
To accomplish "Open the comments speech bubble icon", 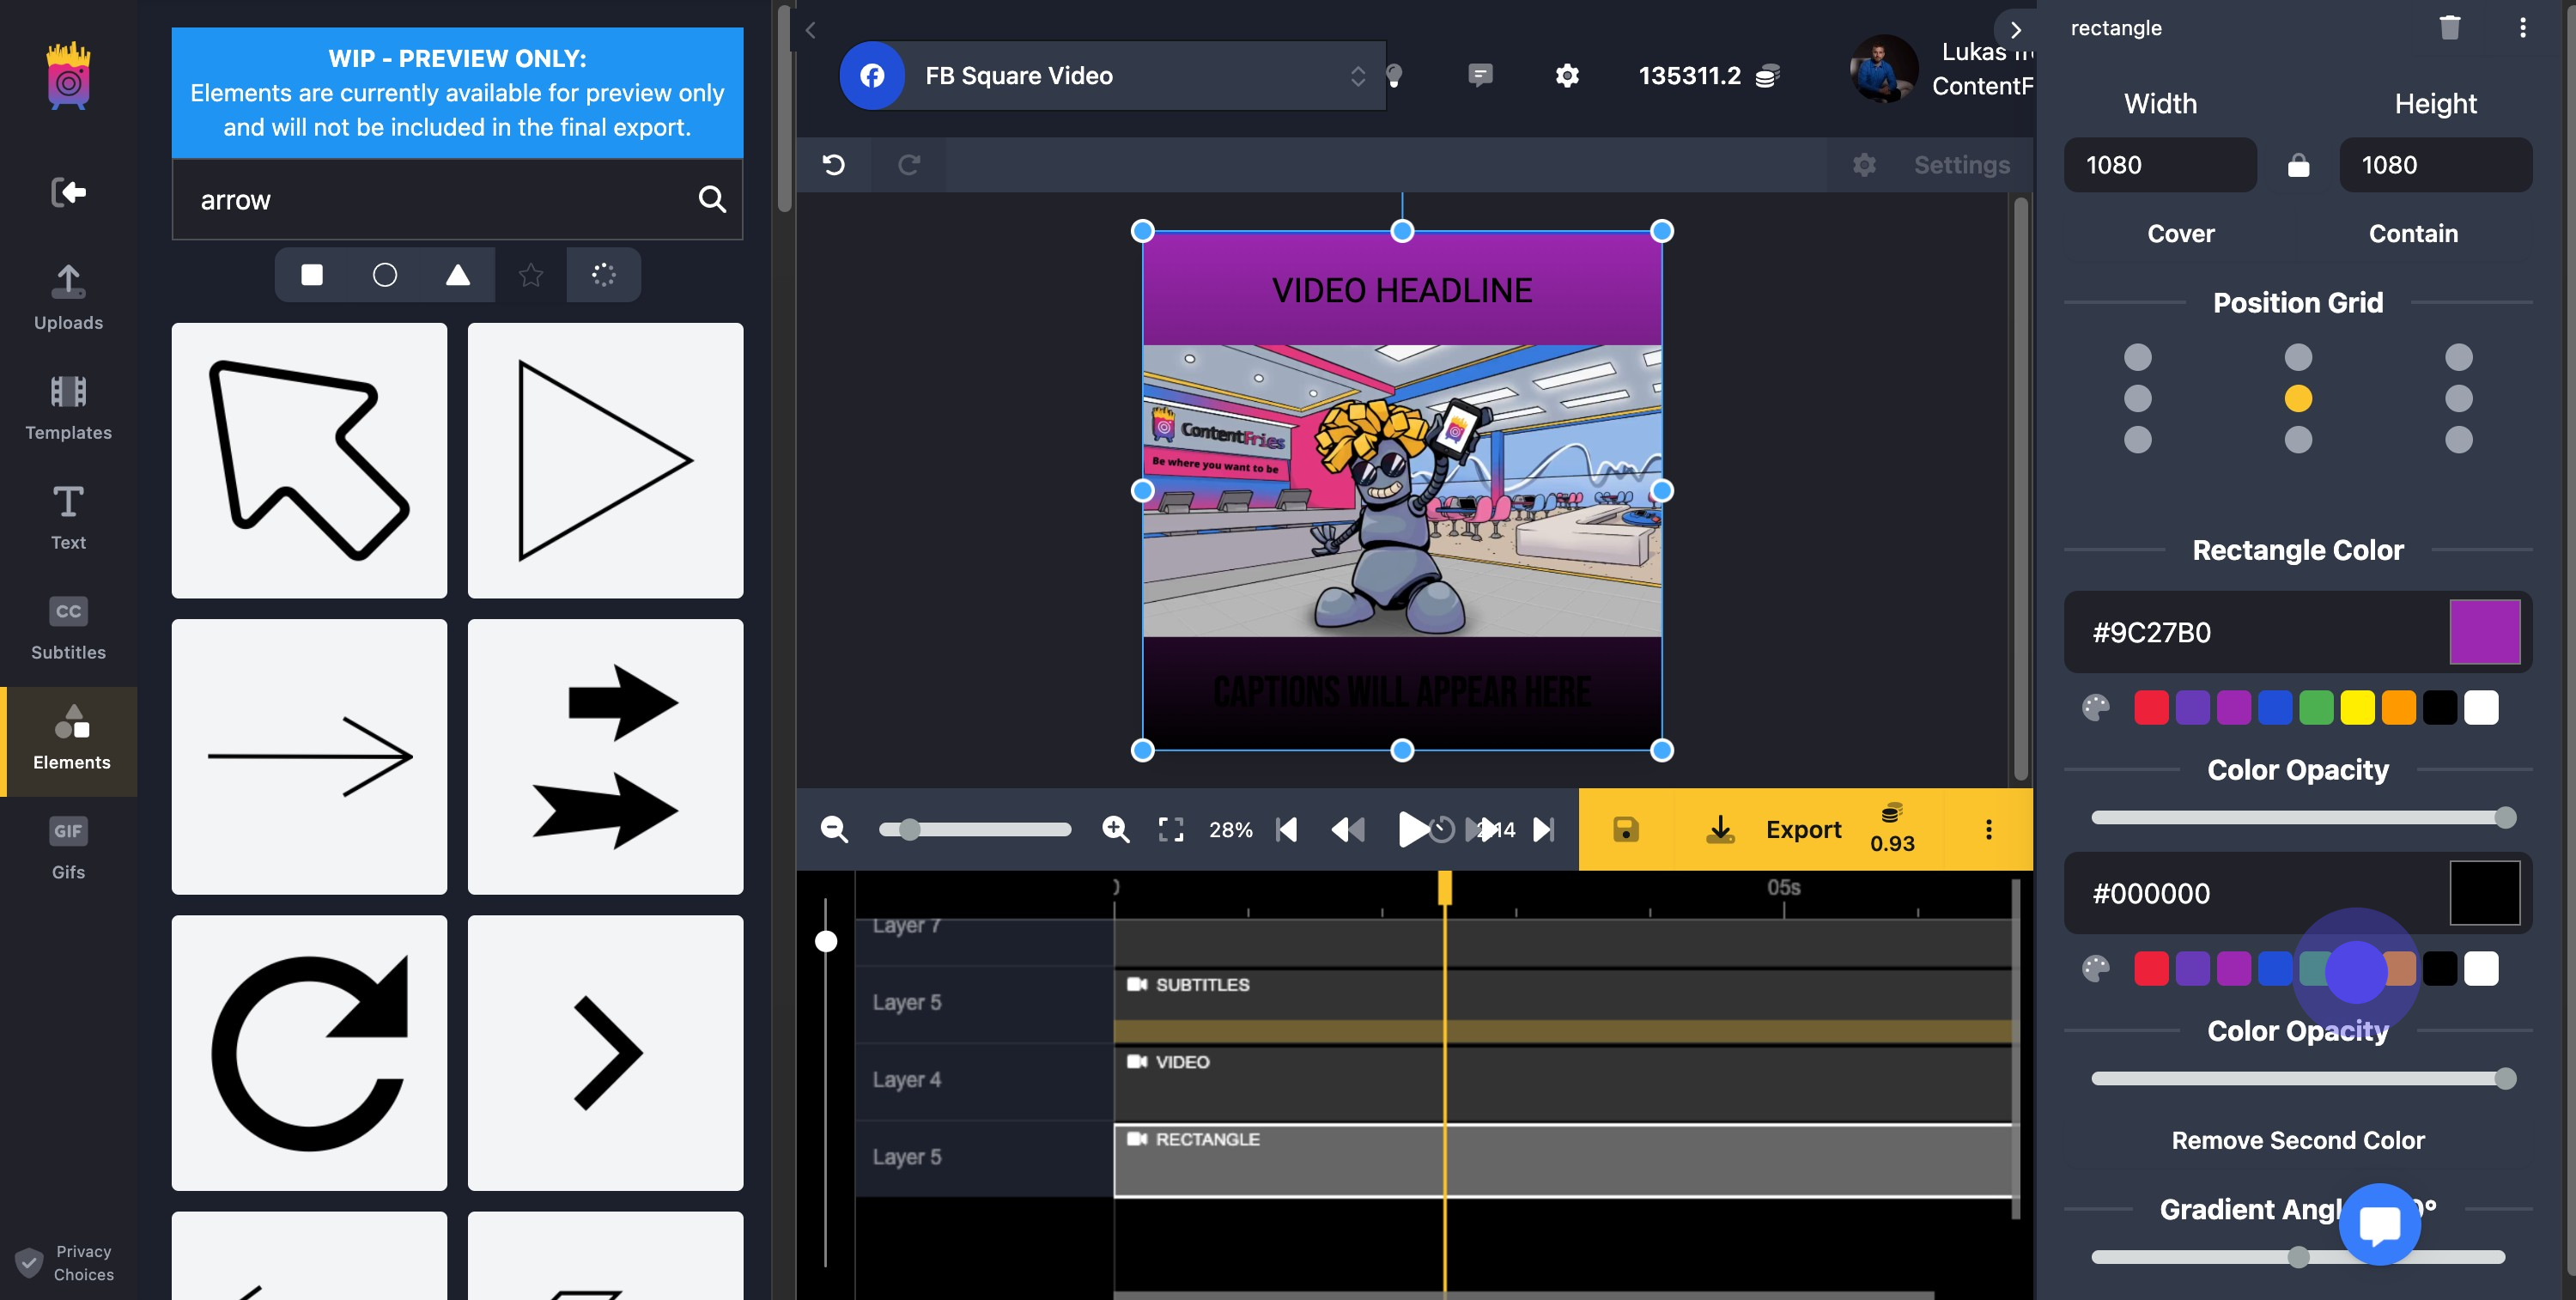I will [x=1480, y=75].
